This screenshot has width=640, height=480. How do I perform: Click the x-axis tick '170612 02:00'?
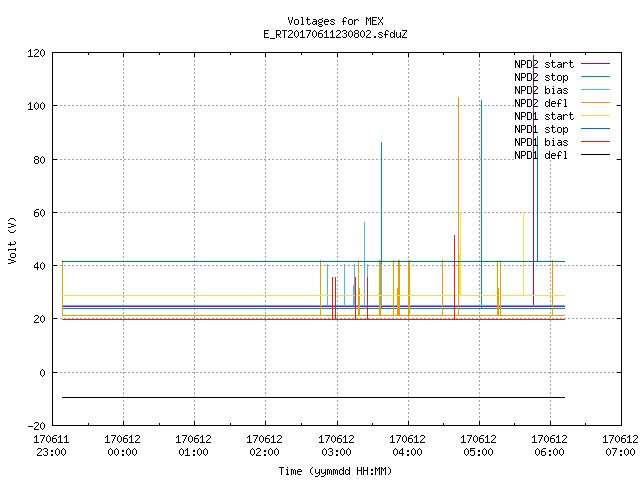coord(264,446)
